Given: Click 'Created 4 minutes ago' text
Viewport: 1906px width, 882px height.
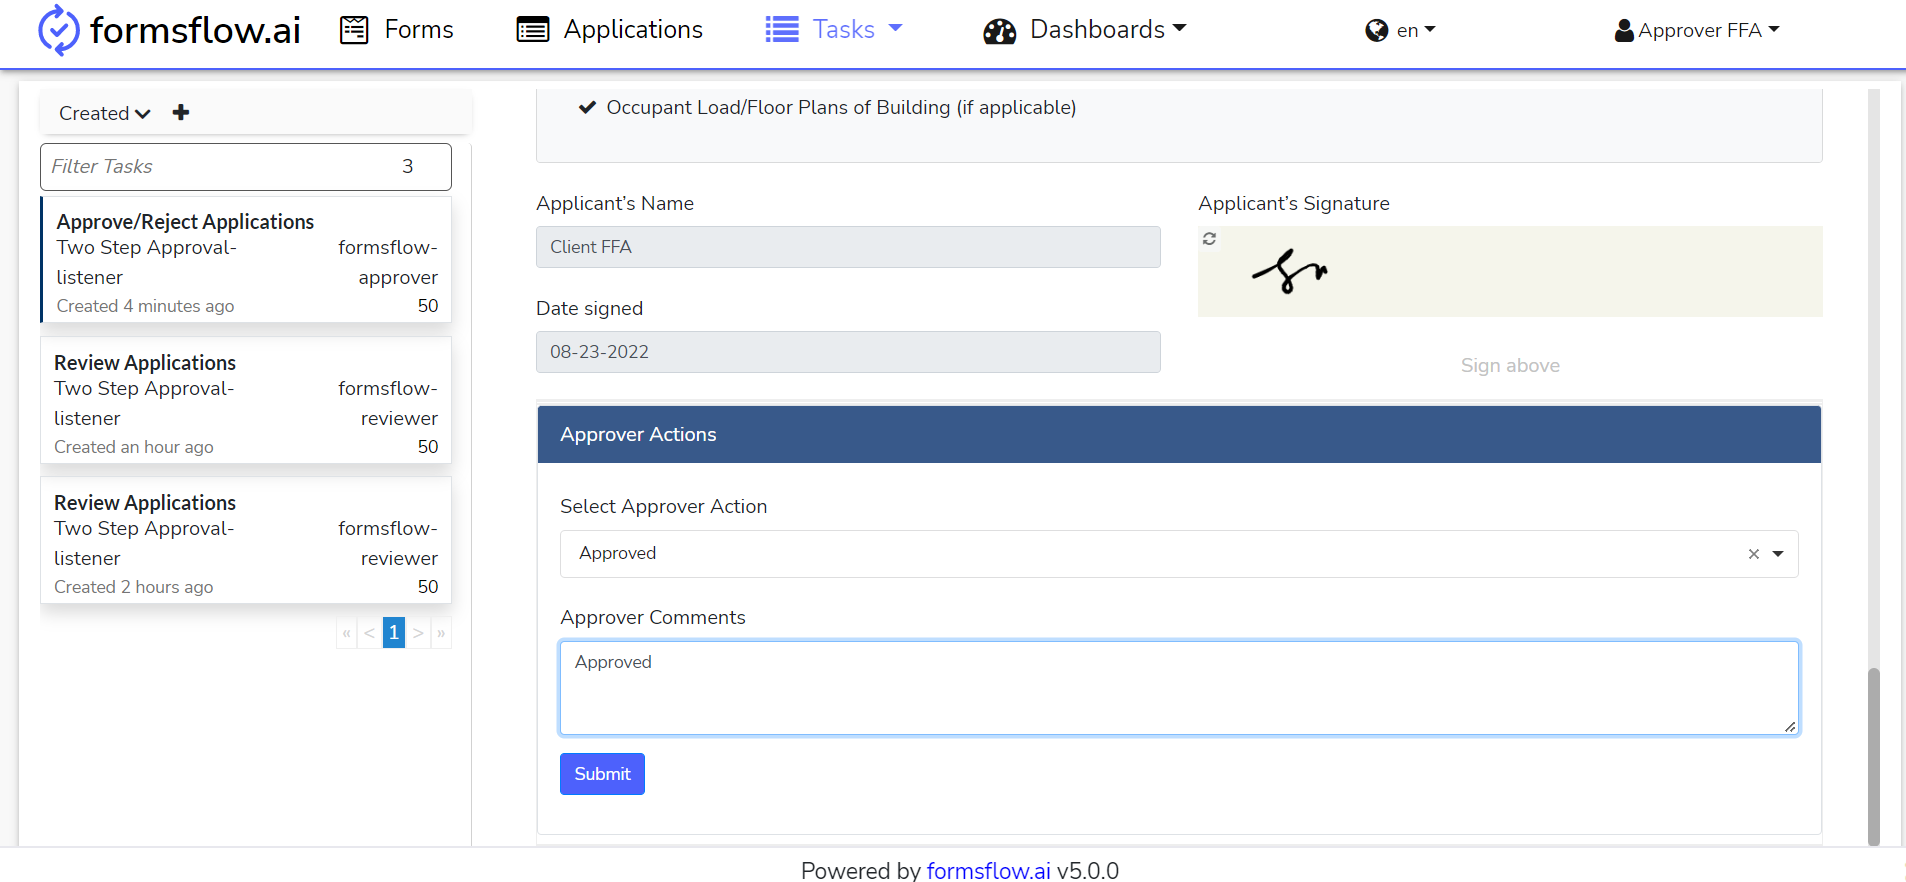Looking at the screenshot, I should click(145, 306).
